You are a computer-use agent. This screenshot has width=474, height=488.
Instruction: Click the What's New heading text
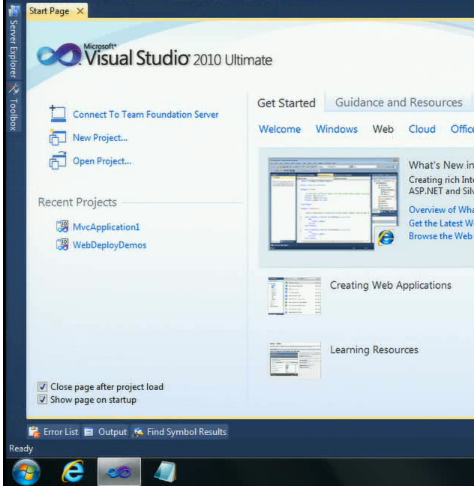click(441, 165)
